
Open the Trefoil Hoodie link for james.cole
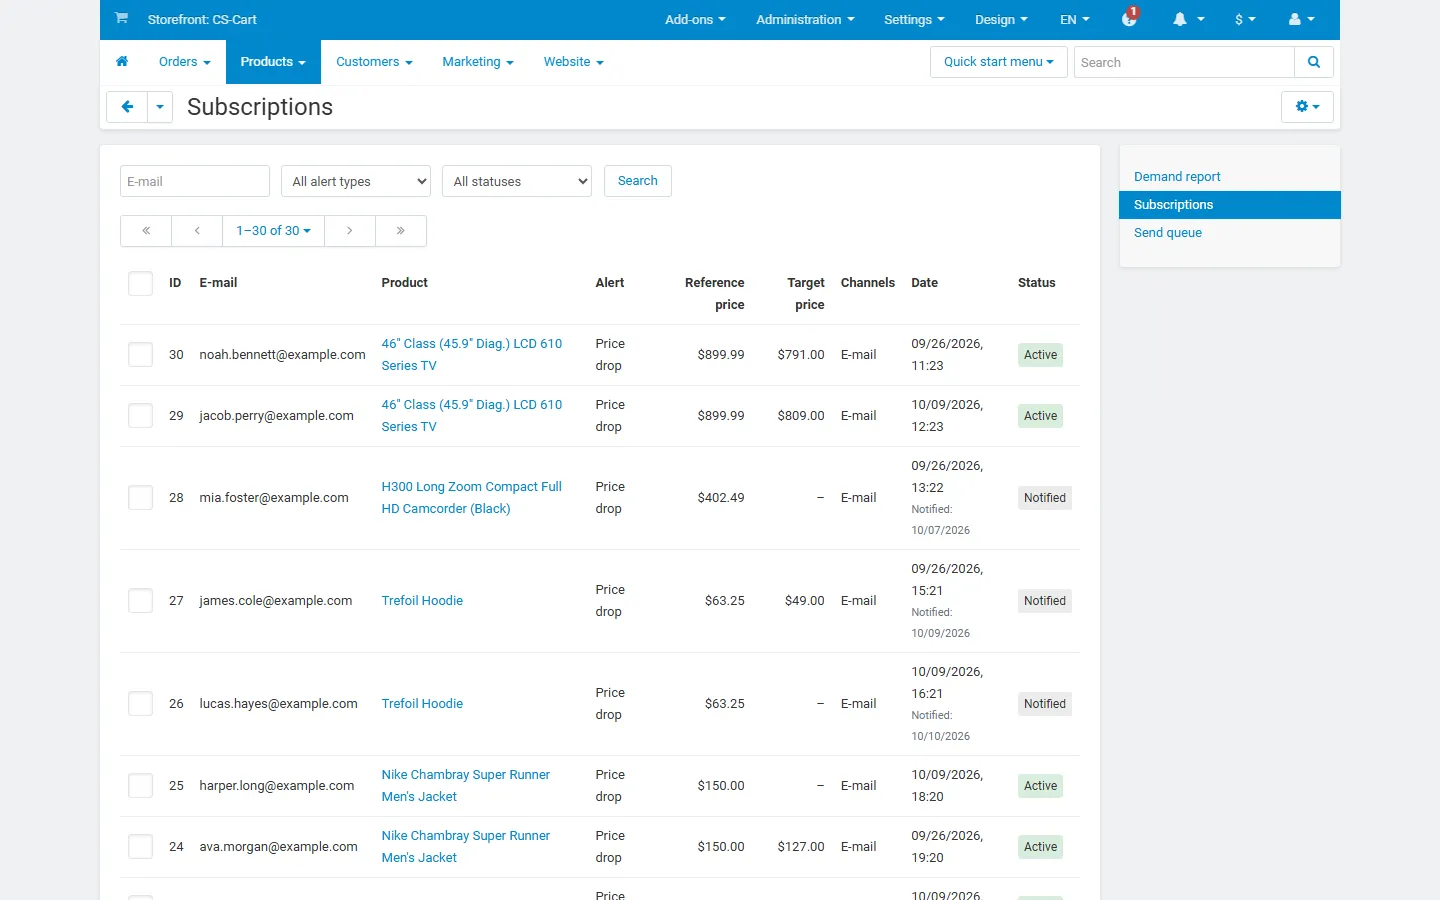(x=422, y=601)
